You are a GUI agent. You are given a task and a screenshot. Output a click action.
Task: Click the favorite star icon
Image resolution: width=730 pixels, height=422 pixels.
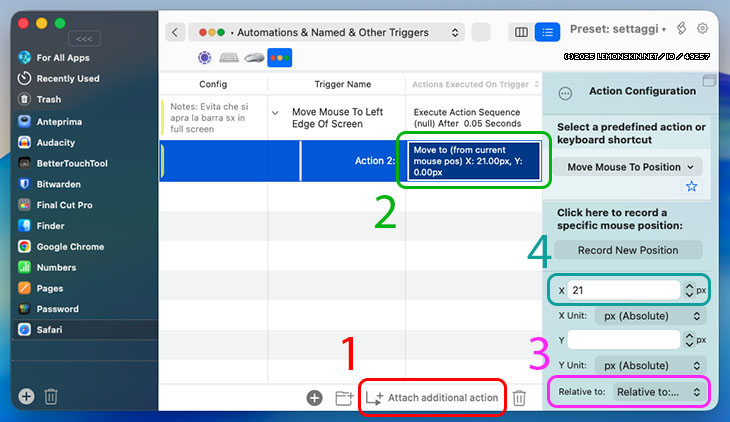pyautogui.click(x=691, y=187)
